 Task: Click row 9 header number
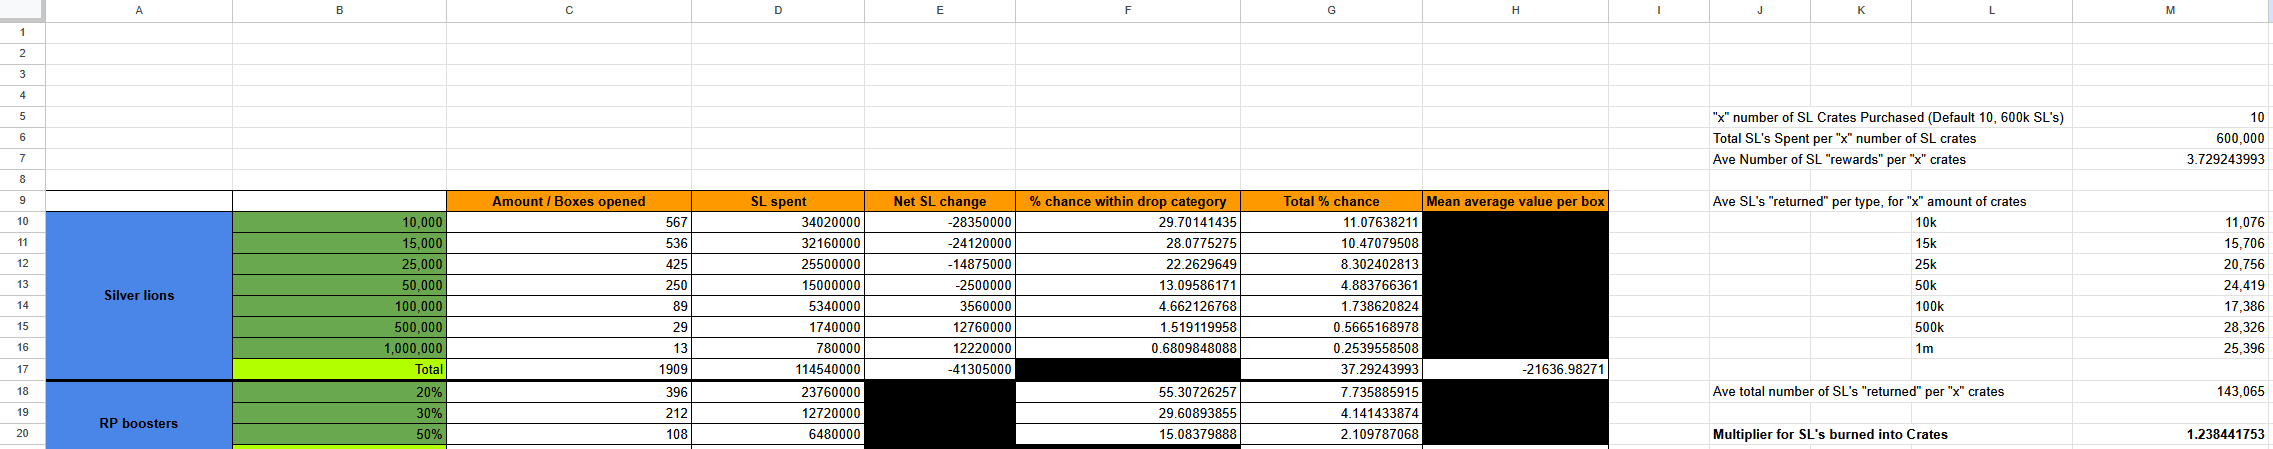coord(22,200)
